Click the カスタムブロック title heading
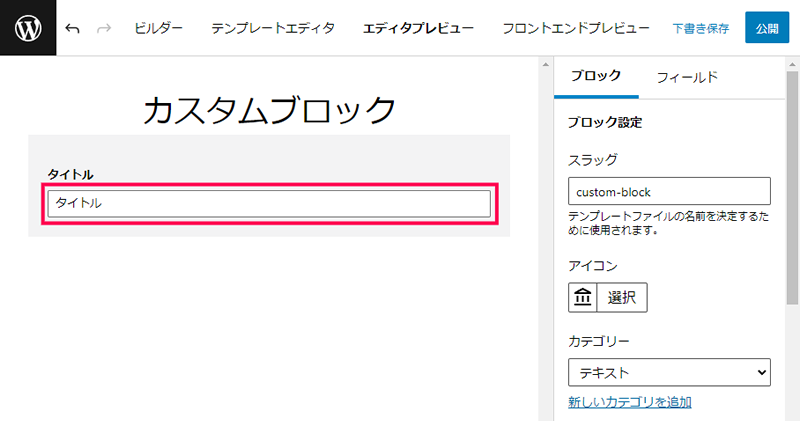 (269, 110)
